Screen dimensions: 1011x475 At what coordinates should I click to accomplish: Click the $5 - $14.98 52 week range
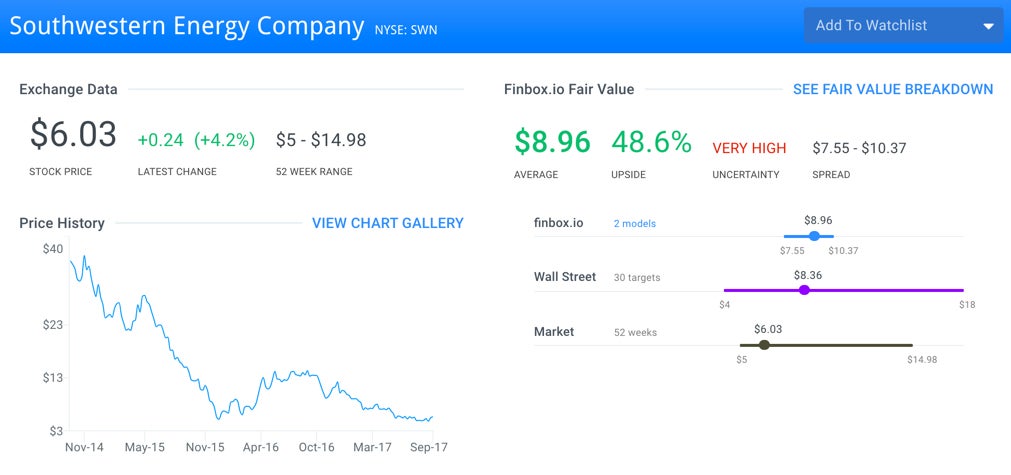[321, 140]
